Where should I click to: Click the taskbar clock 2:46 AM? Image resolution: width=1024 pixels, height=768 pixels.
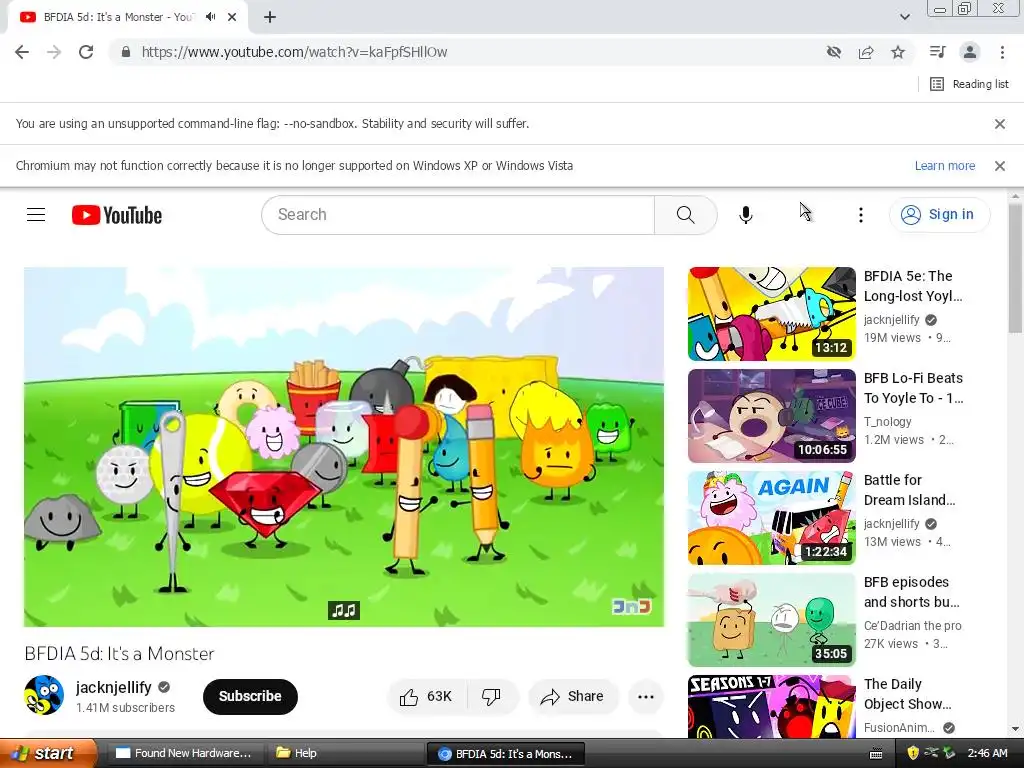coord(987,753)
